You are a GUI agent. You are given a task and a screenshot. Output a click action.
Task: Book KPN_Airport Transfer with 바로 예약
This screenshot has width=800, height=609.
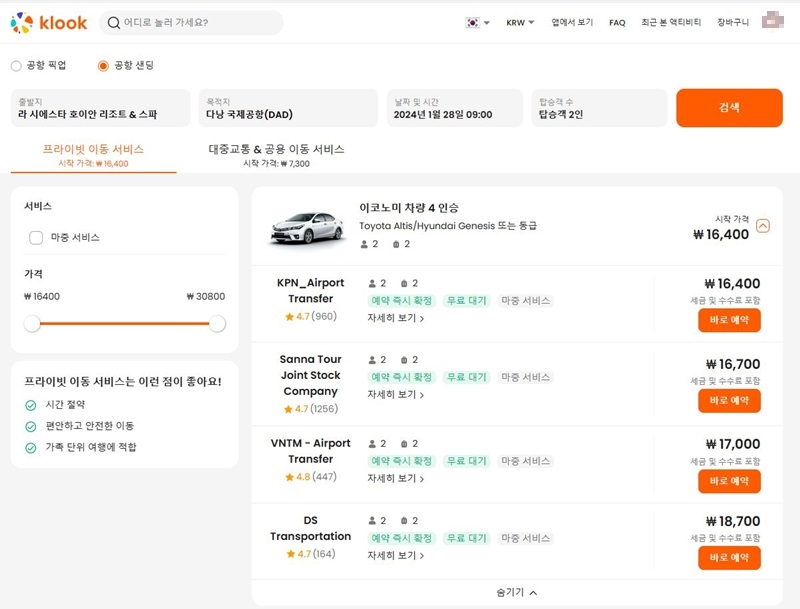click(729, 320)
